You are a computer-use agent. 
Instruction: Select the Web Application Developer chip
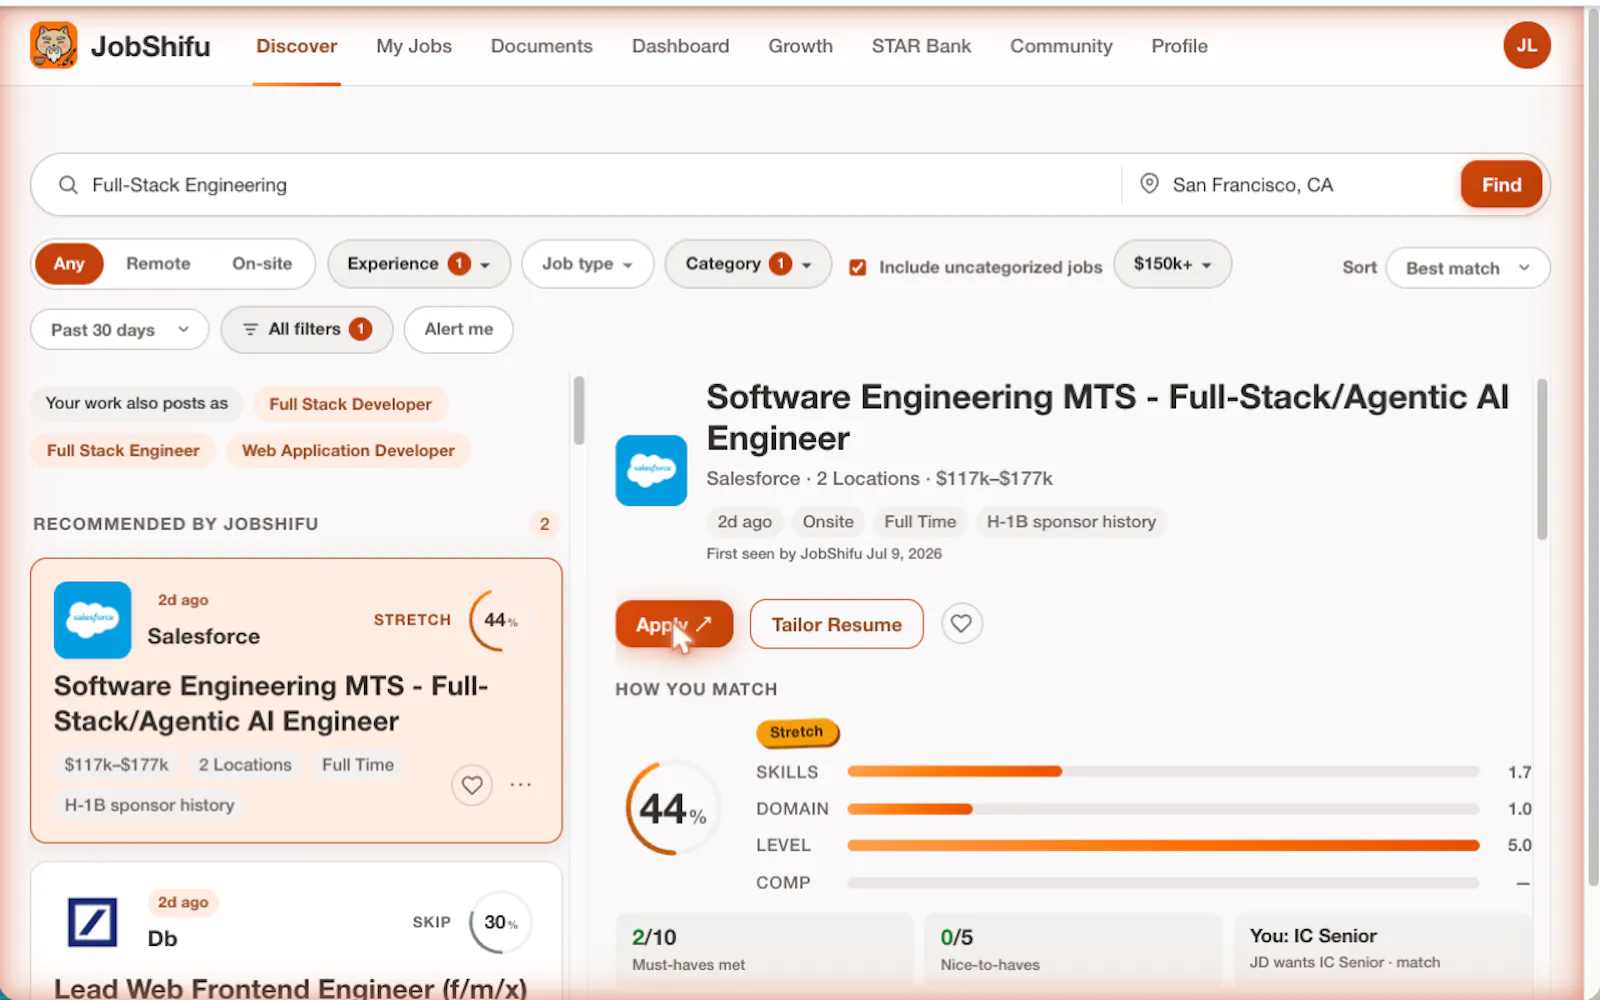(x=348, y=450)
